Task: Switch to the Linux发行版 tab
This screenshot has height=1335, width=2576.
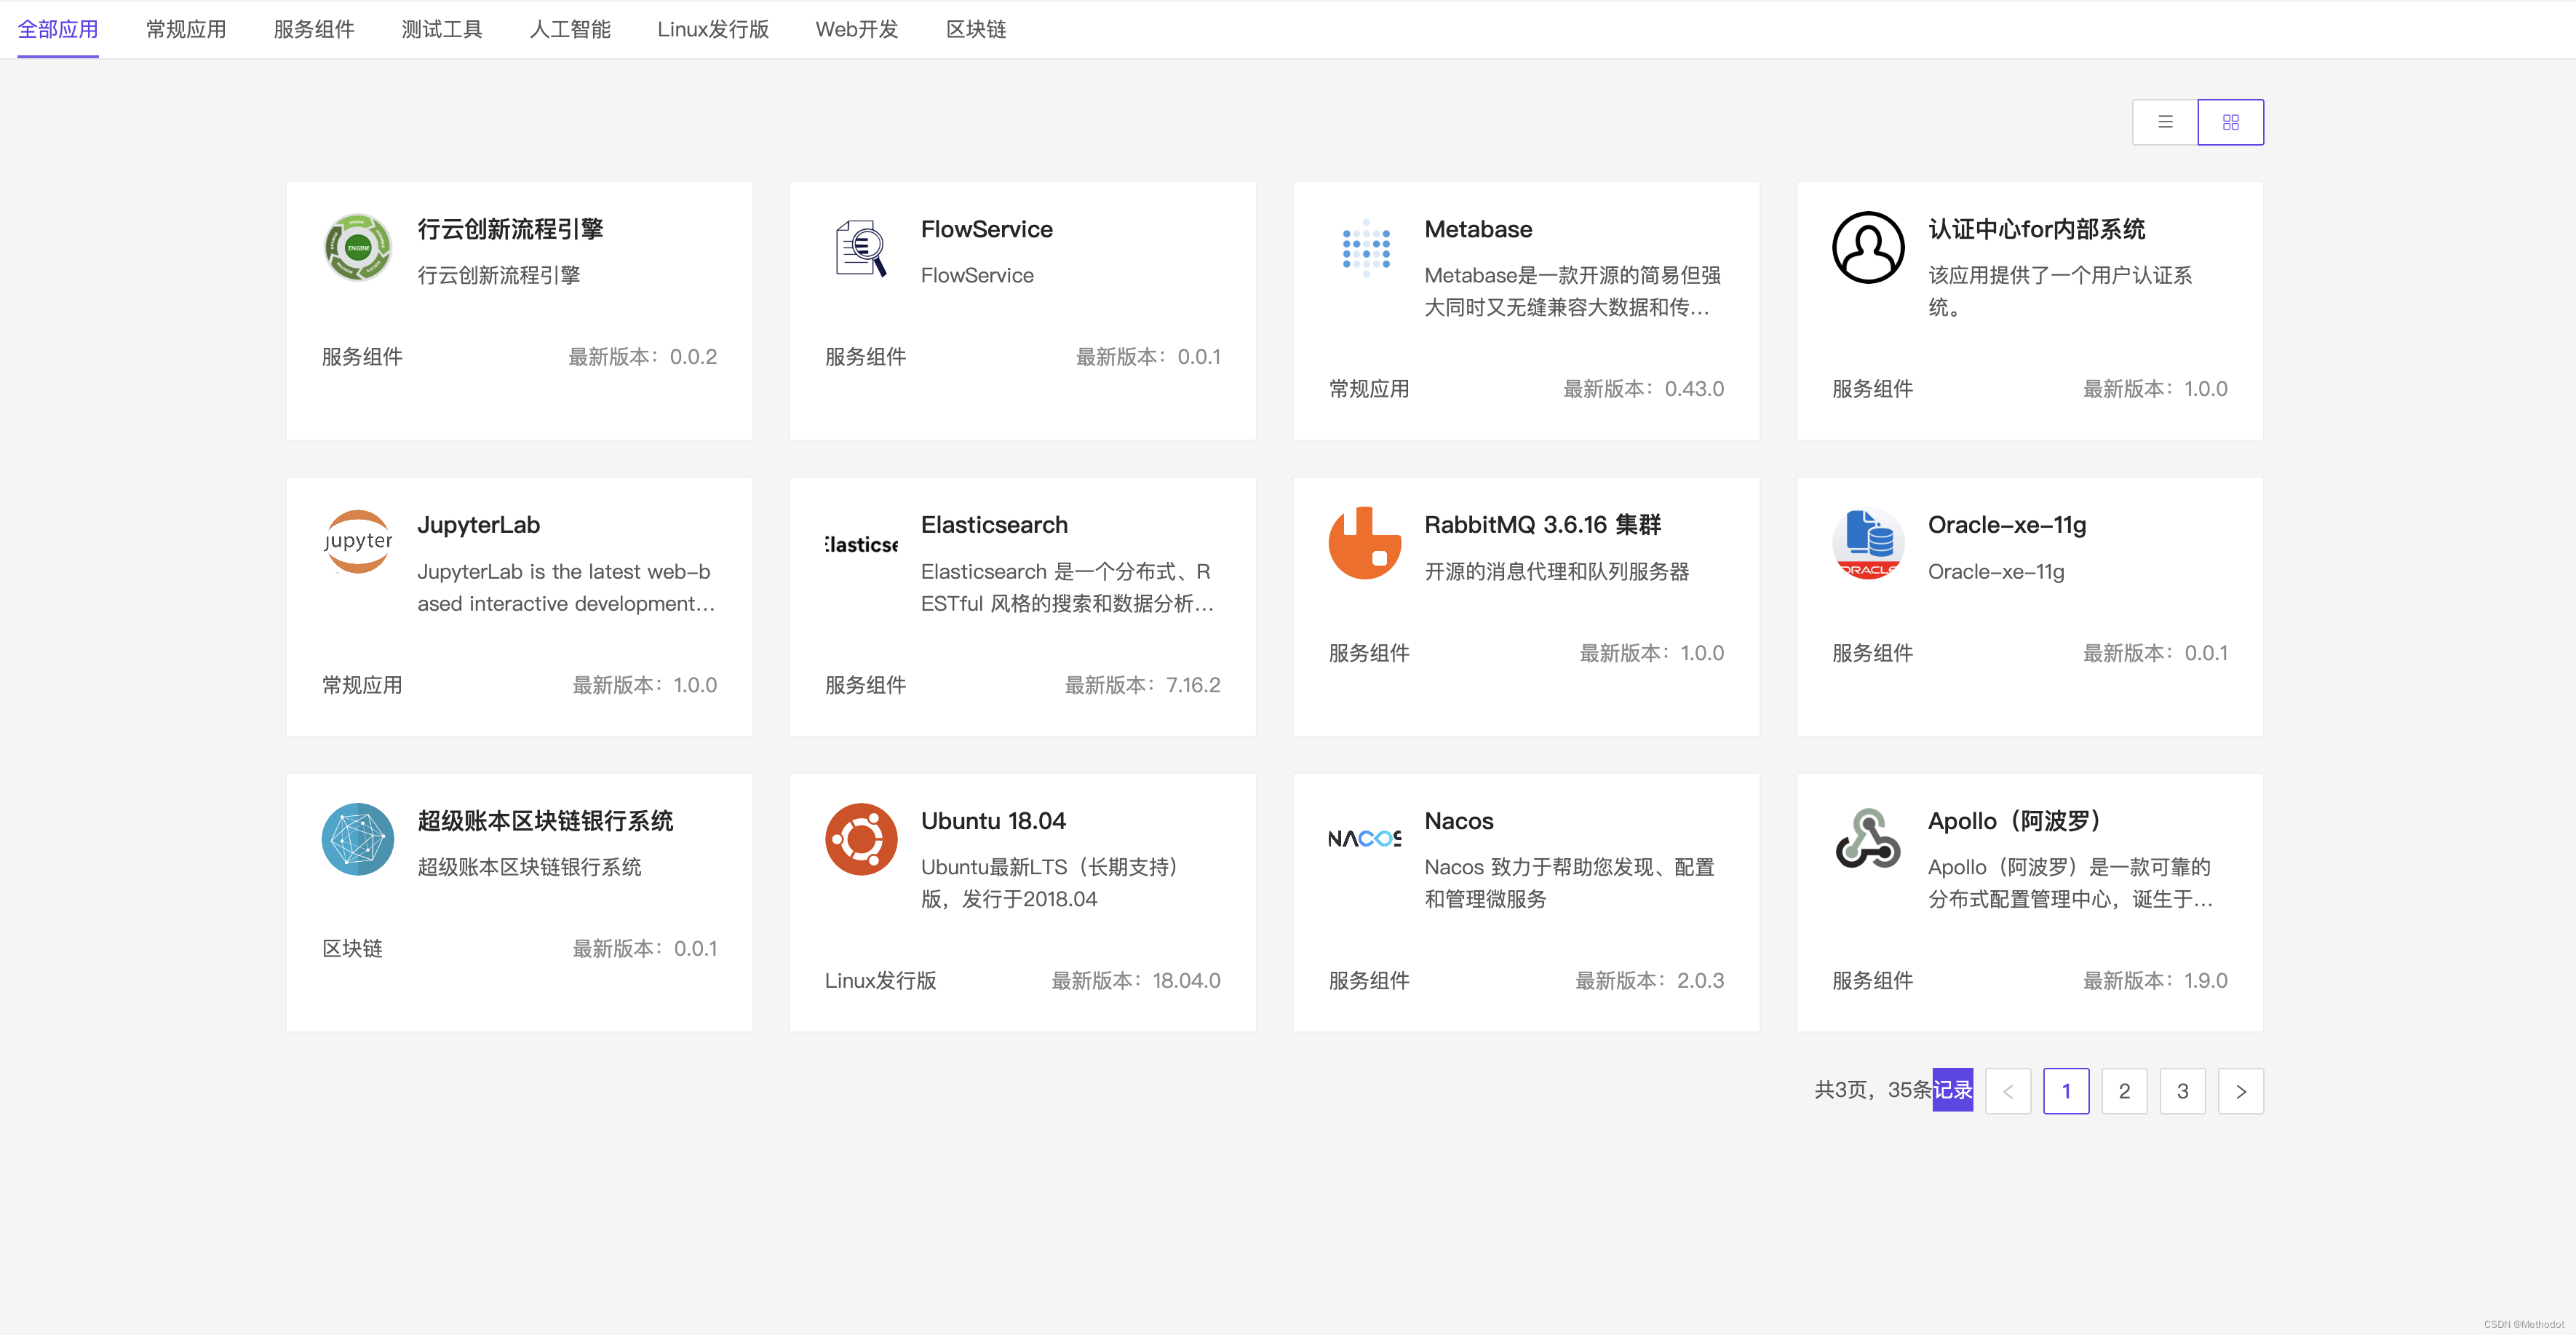Action: pos(713,29)
